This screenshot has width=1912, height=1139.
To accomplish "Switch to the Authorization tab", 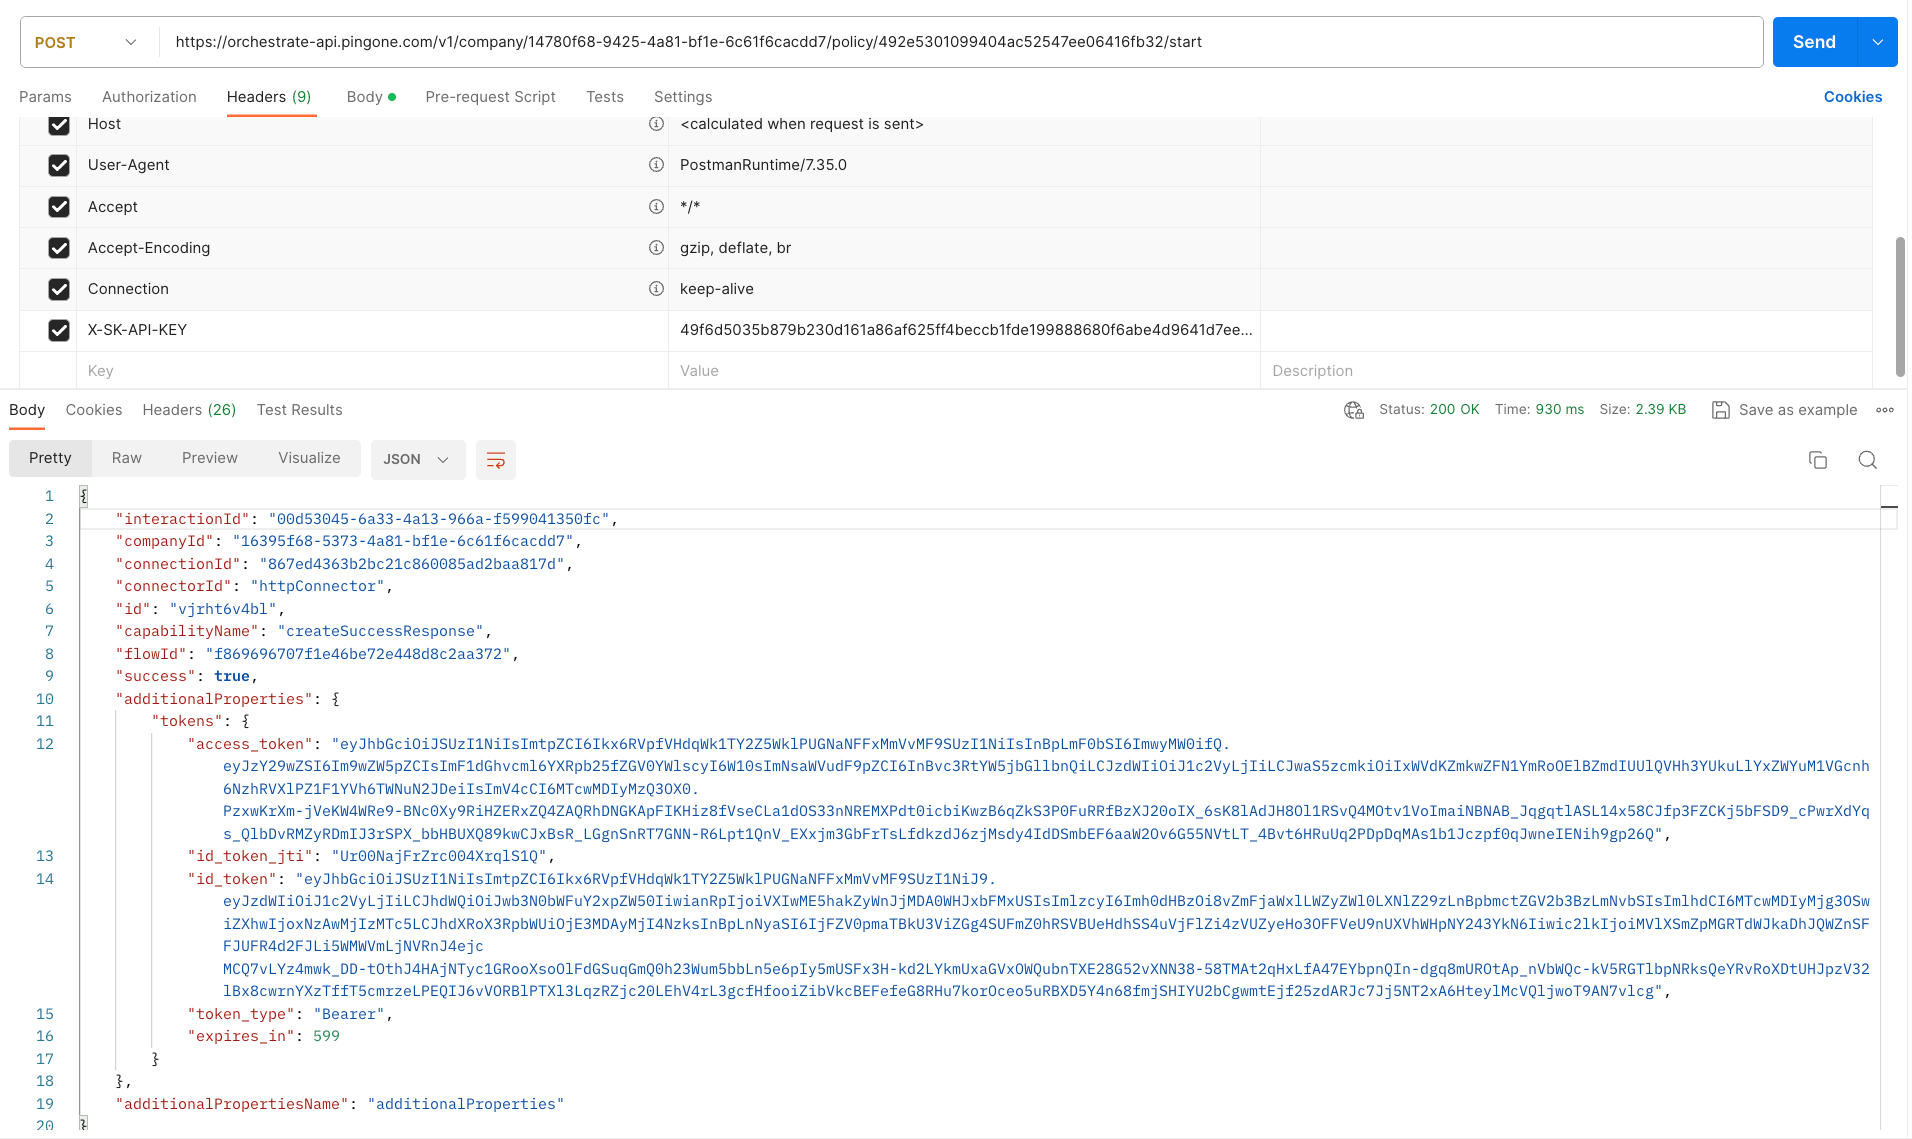I will point(149,97).
